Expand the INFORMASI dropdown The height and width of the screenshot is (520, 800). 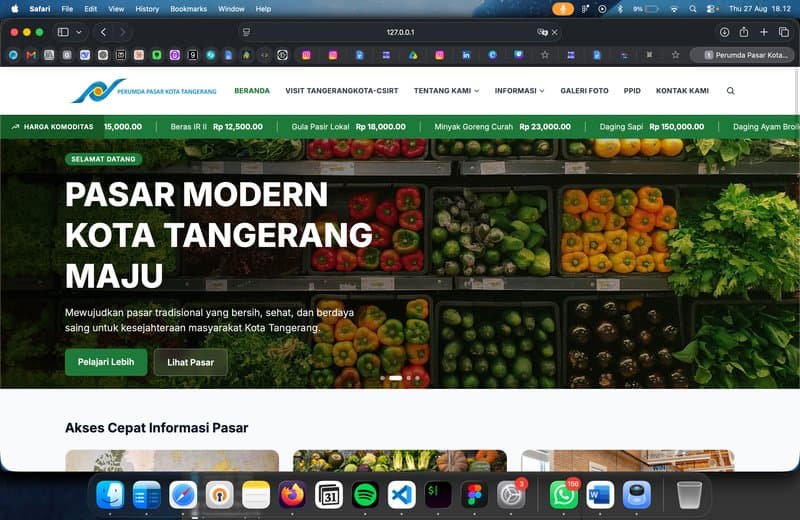tap(519, 91)
